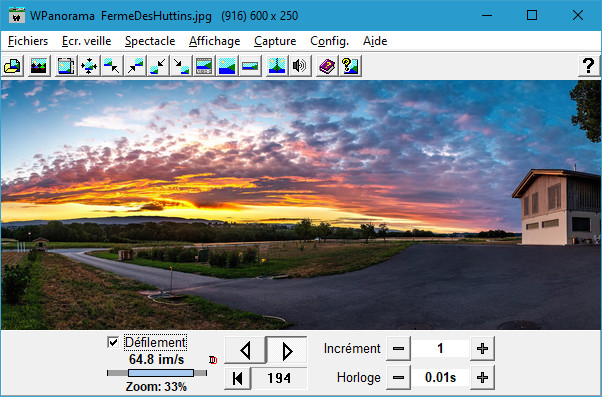The height and width of the screenshot is (397, 602).
Task: Close the WPanorama window
Action: (x=577, y=15)
